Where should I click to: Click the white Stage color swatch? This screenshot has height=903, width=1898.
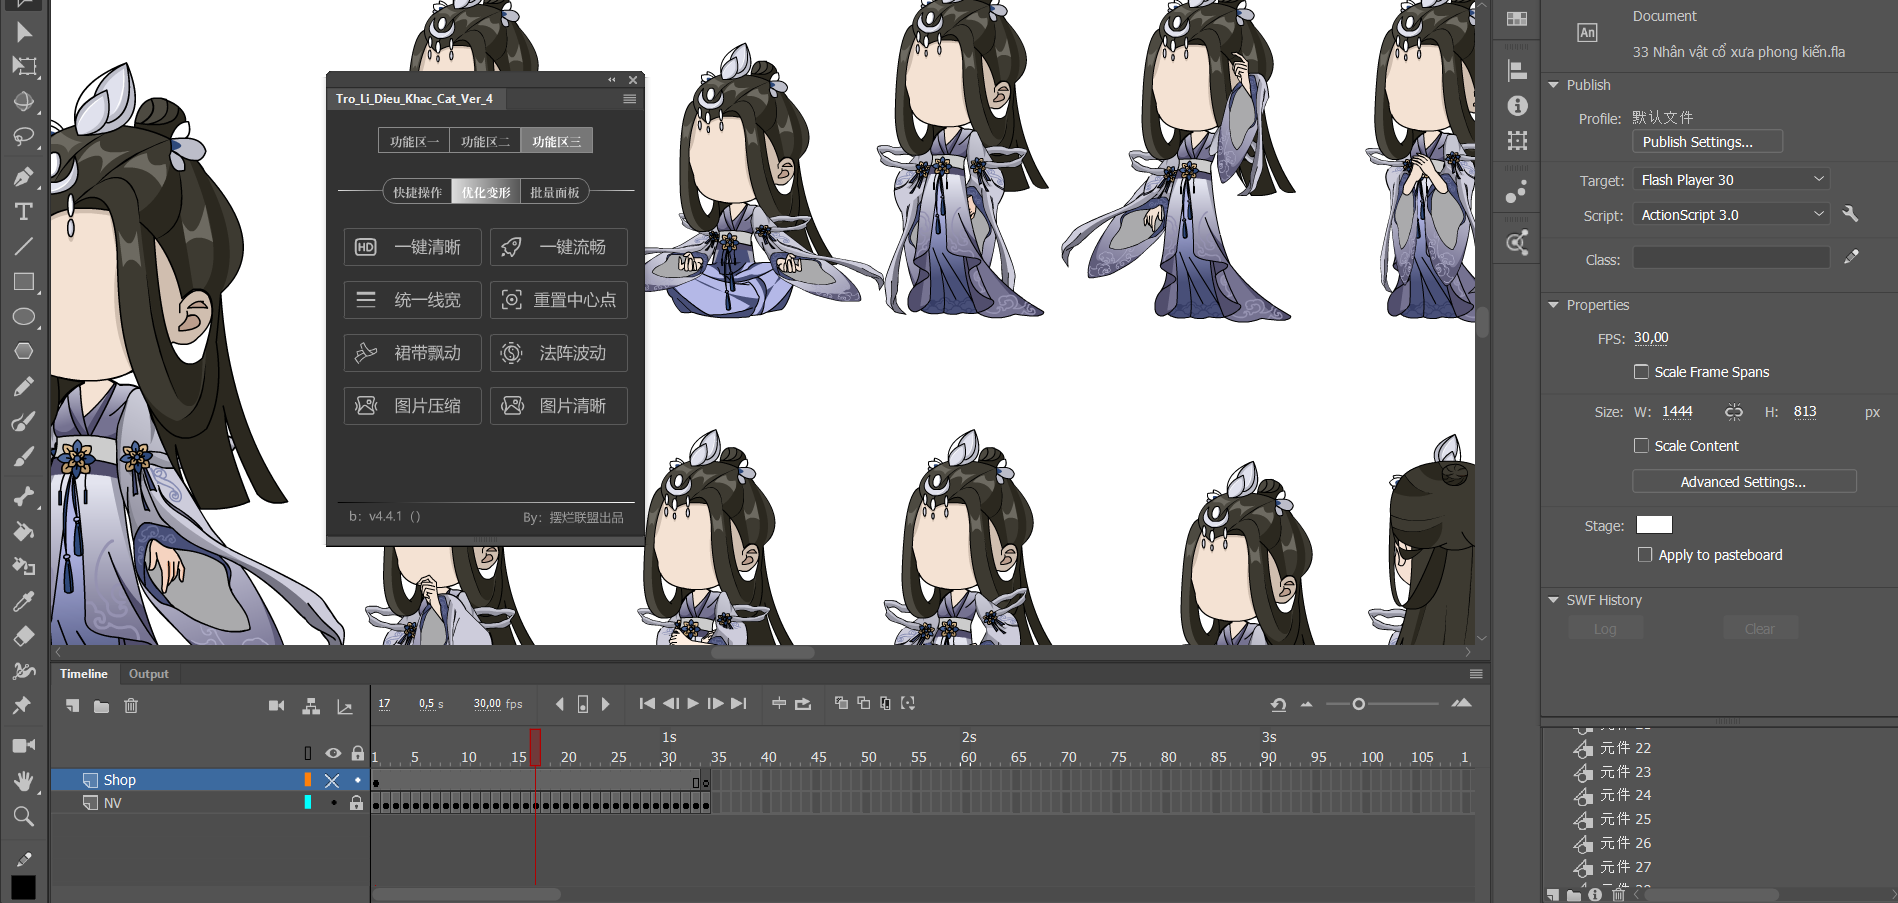click(x=1653, y=525)
